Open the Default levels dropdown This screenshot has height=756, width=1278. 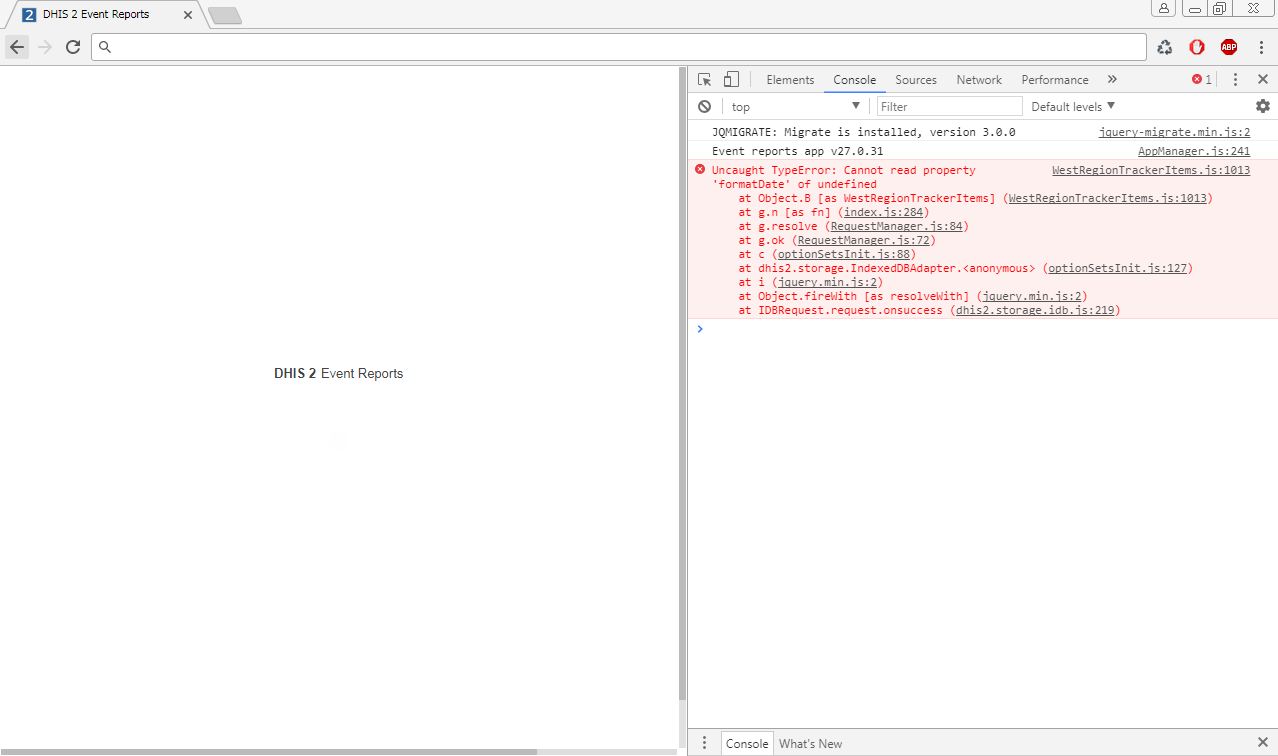click(1072, 106)
